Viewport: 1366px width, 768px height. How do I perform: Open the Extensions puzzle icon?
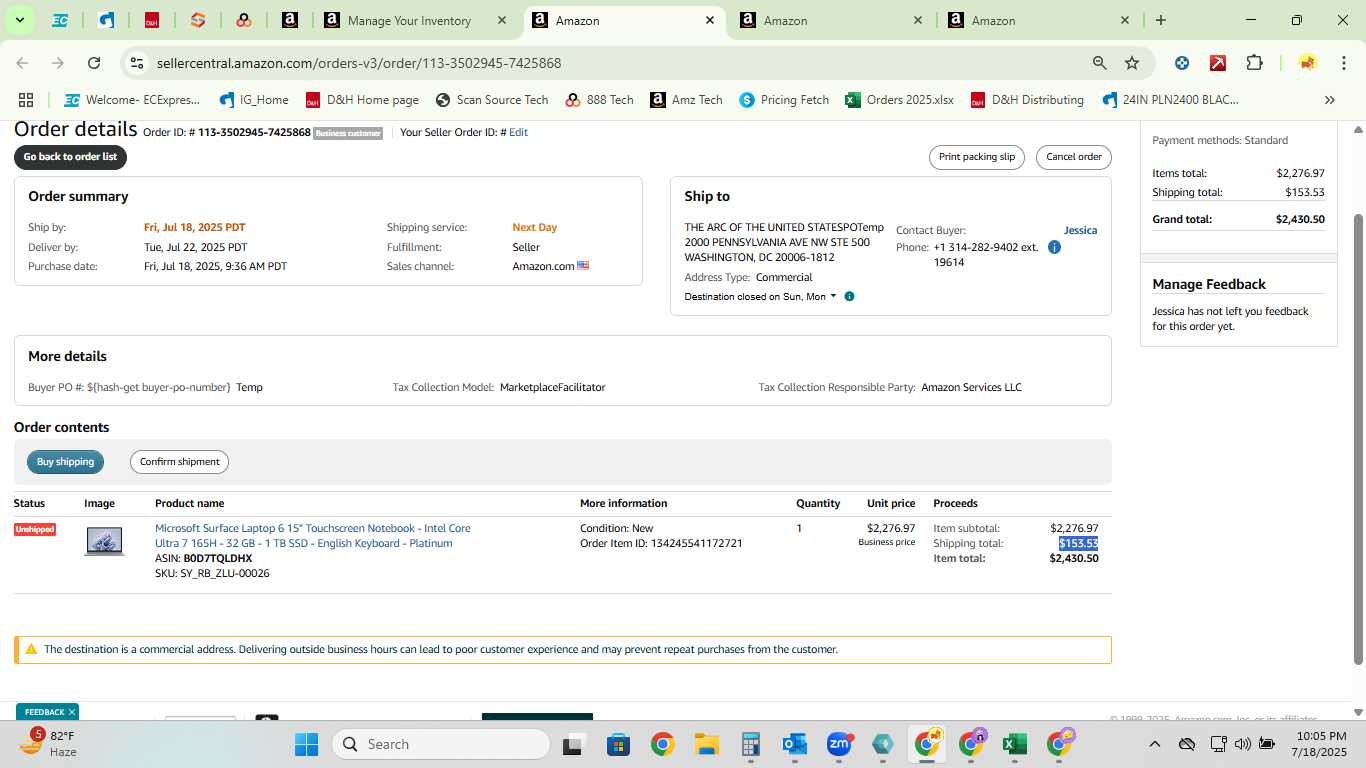1254,63
